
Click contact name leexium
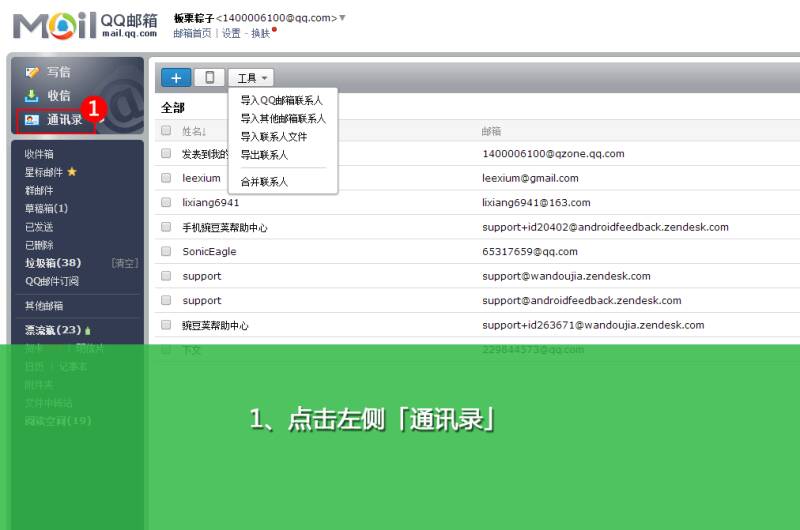point(202,178)
